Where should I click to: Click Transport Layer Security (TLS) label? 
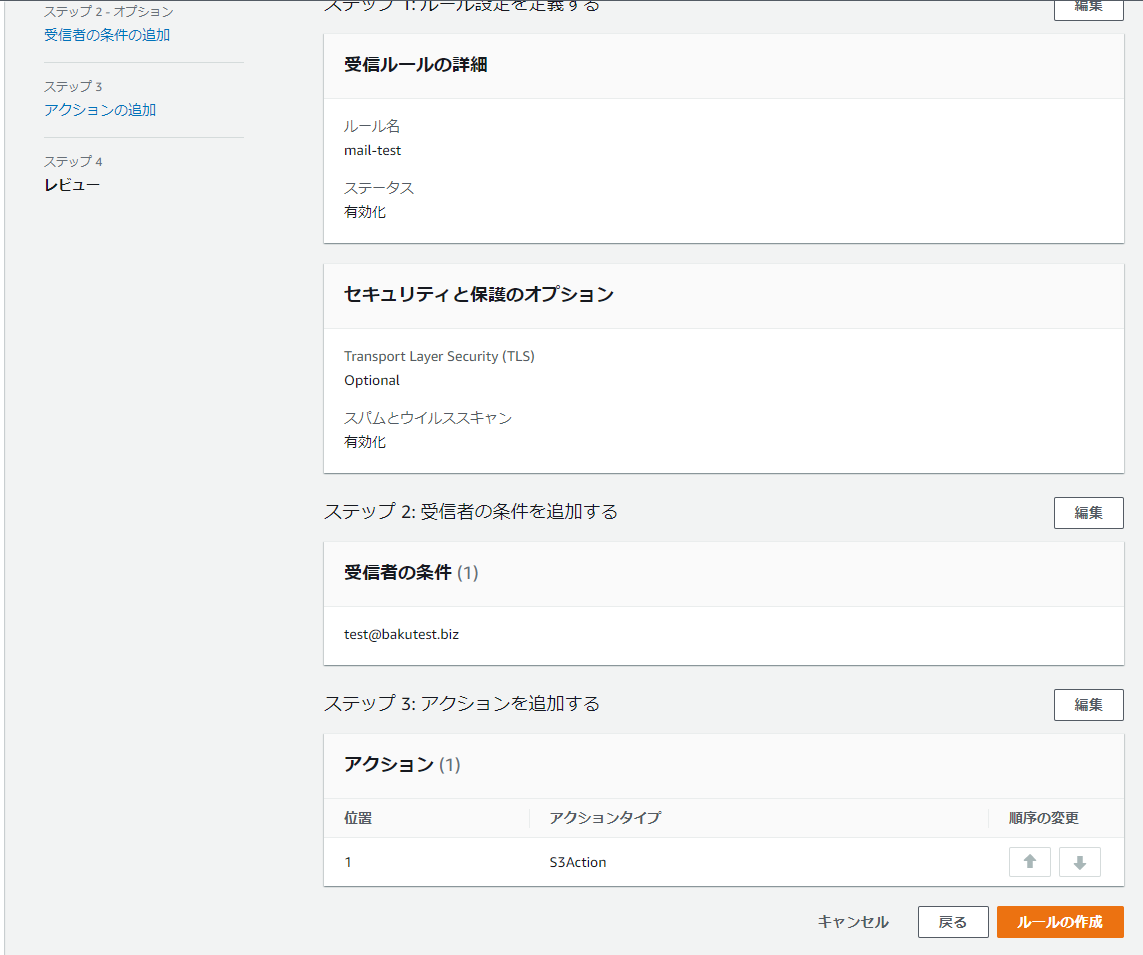coord(440,356)
